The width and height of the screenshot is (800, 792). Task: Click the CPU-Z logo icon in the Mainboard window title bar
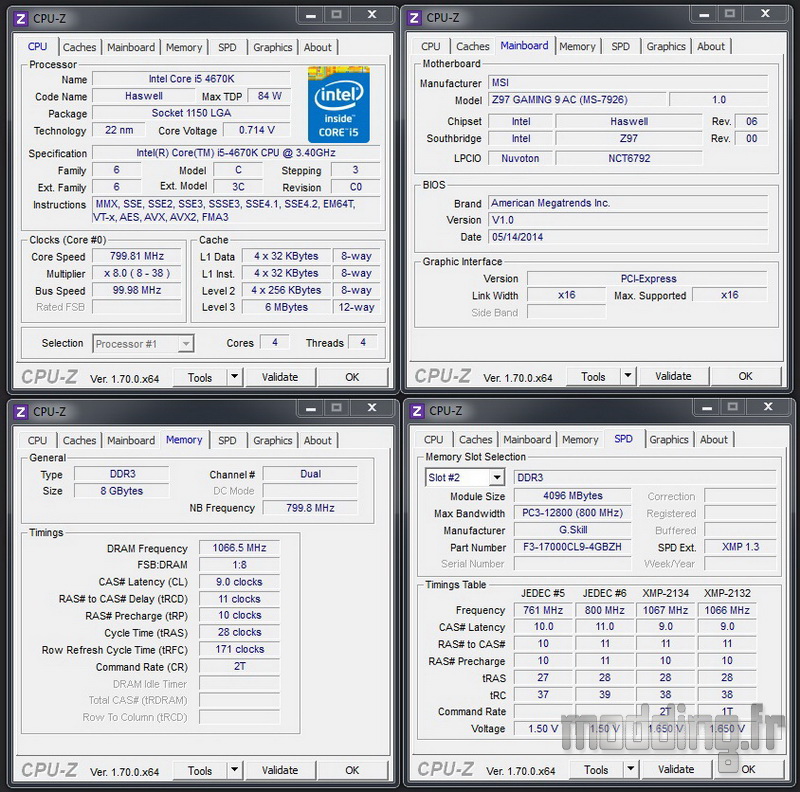414,18
